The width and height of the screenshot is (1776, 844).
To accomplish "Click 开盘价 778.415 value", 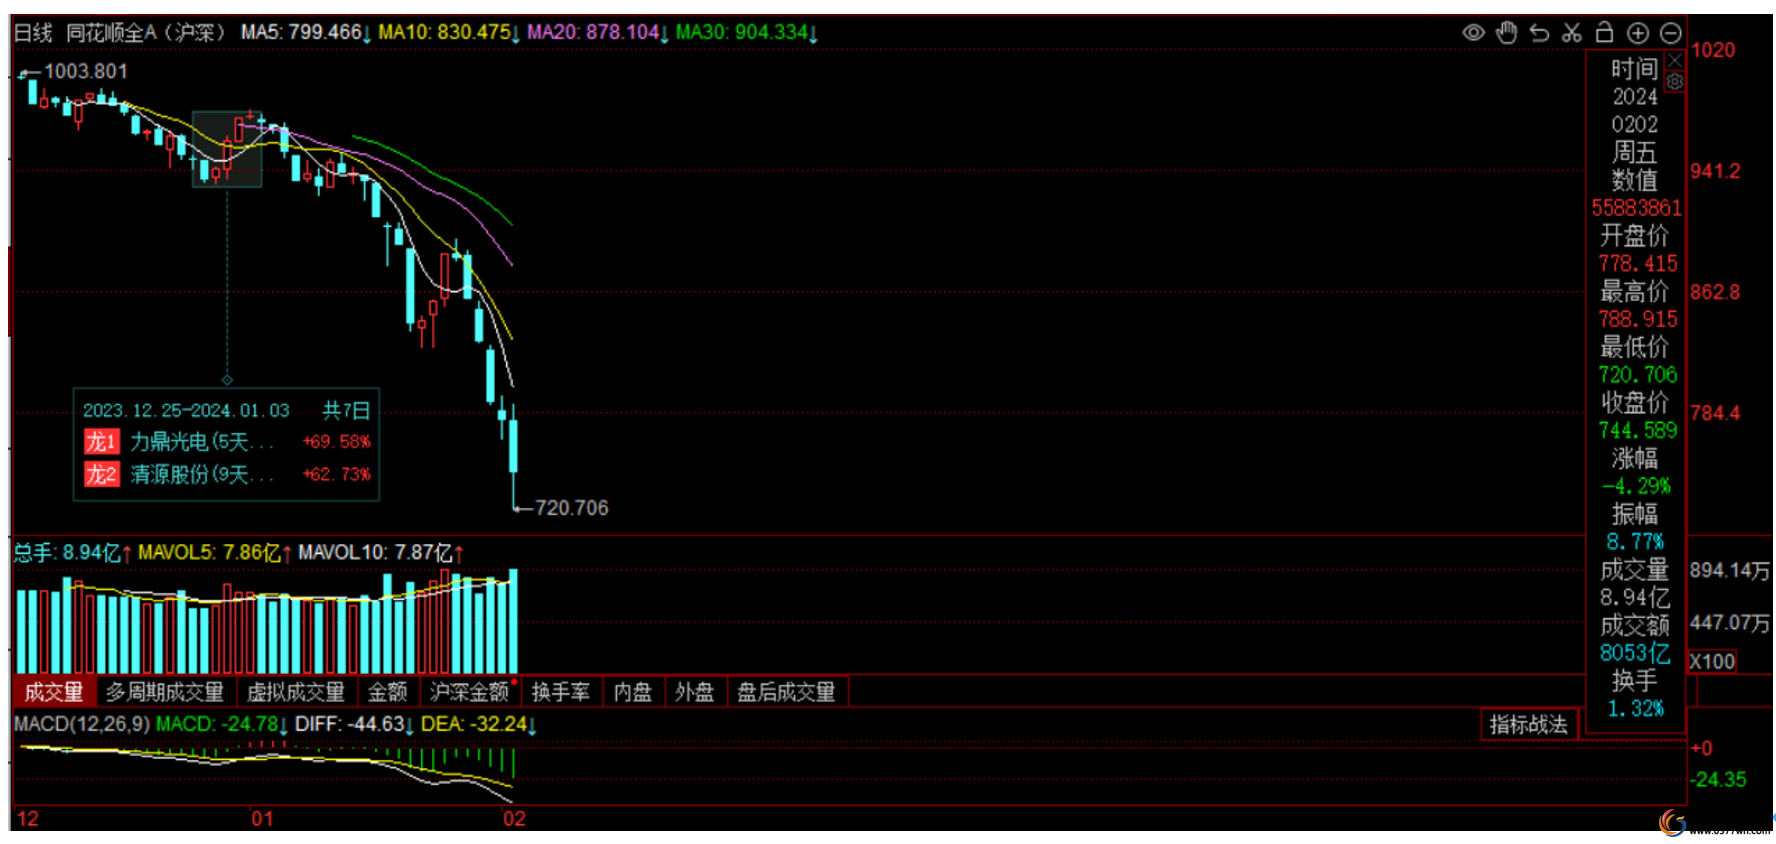I will pyautogui.click(x=1637, y=264).
